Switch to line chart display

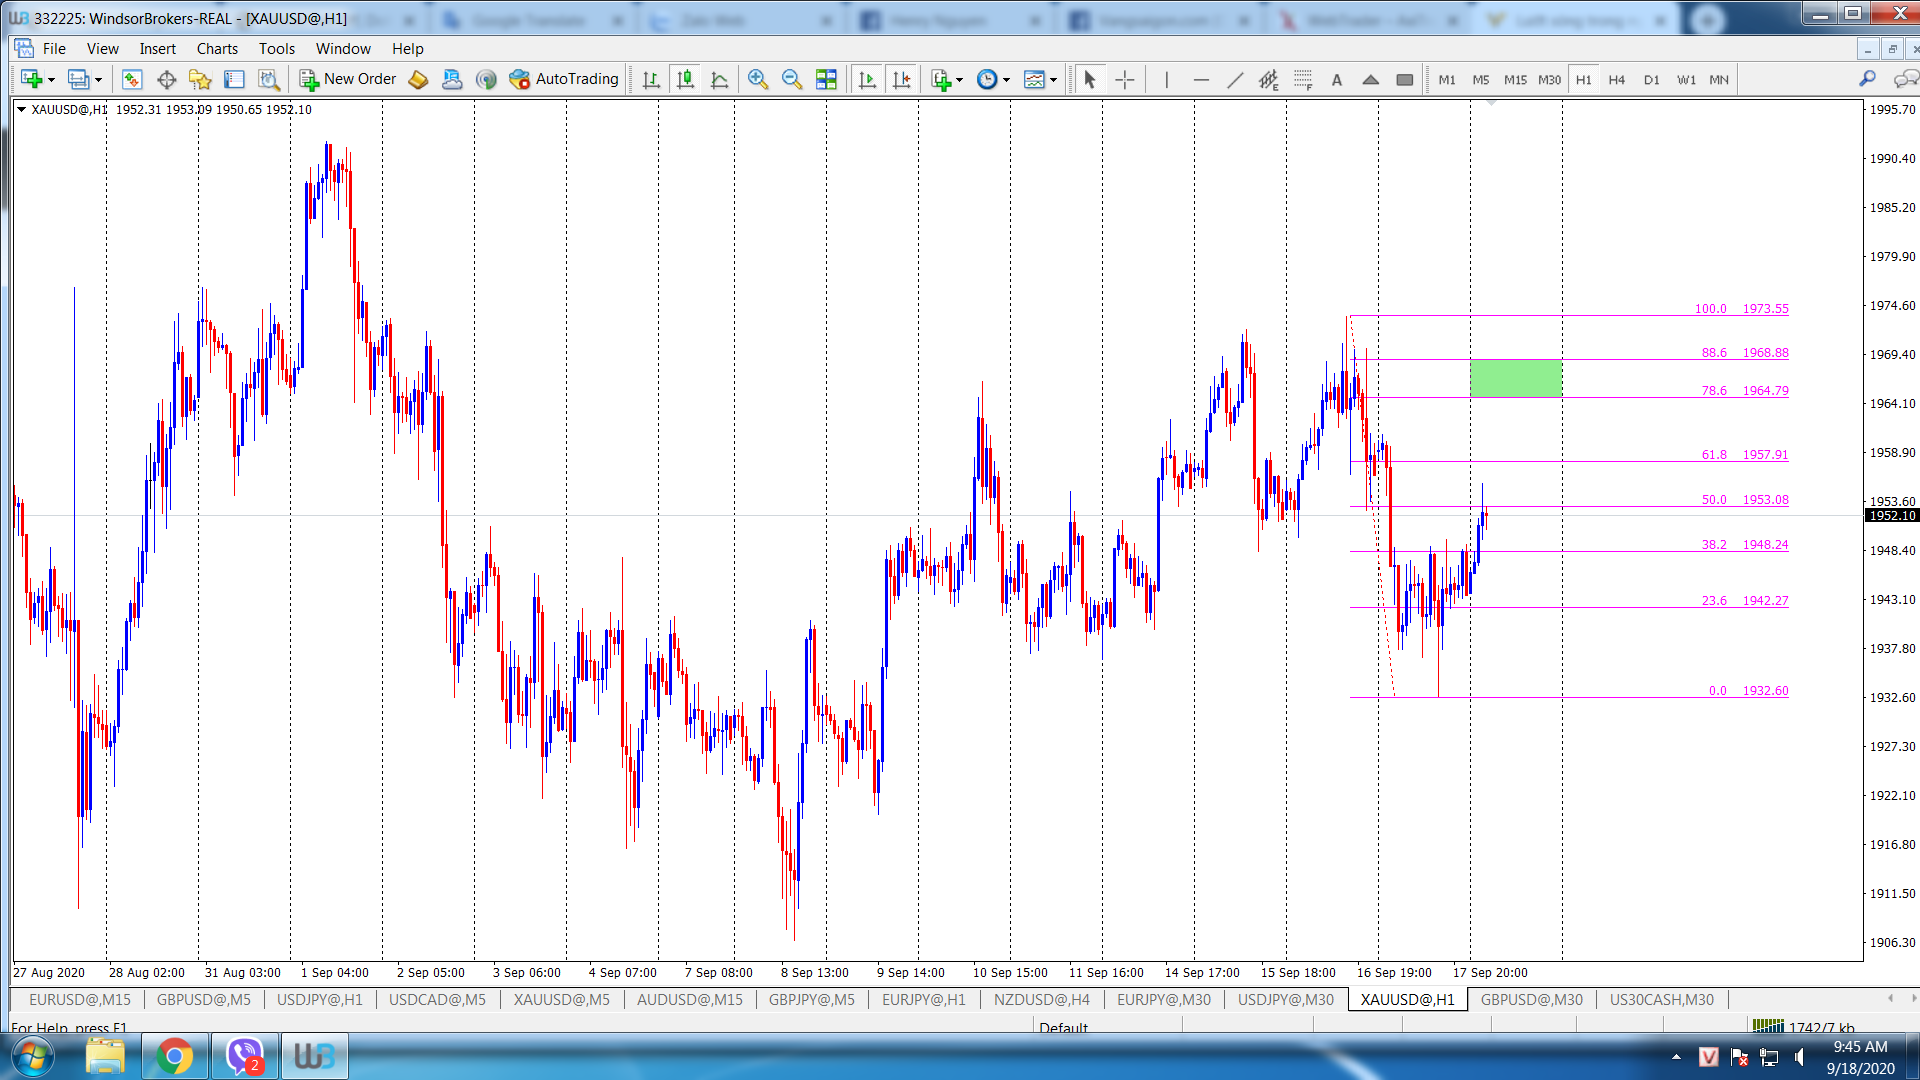pyautogui.click(x=719, y=79)
